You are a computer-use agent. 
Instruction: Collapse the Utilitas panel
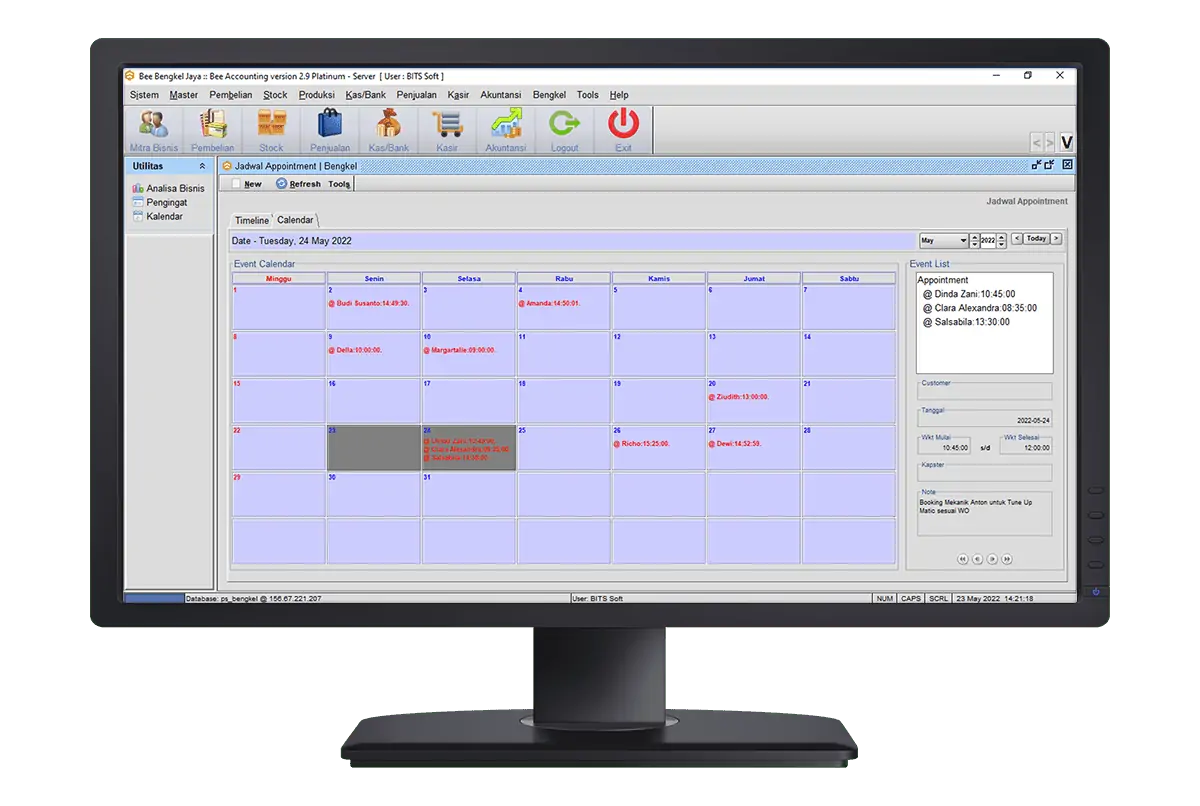203,166
